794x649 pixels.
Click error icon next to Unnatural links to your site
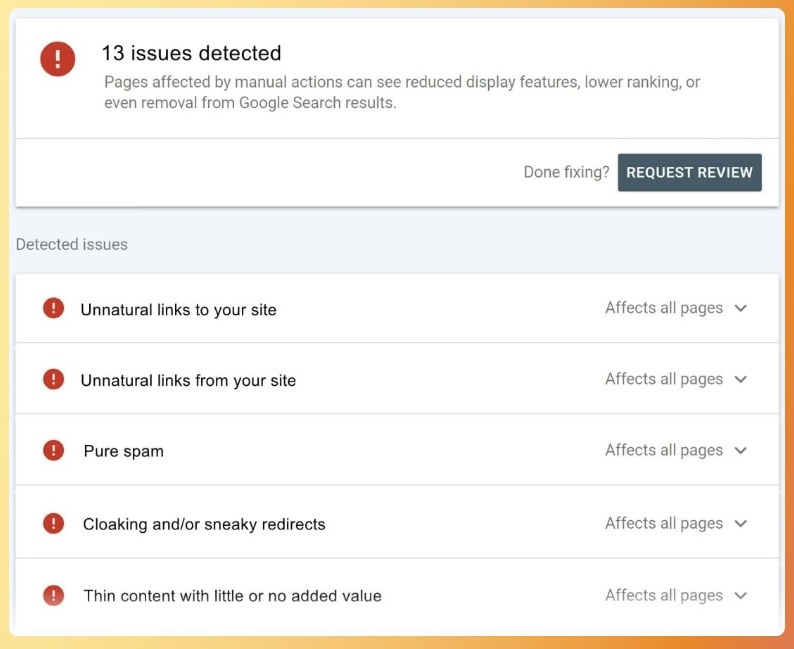(53, 308)
